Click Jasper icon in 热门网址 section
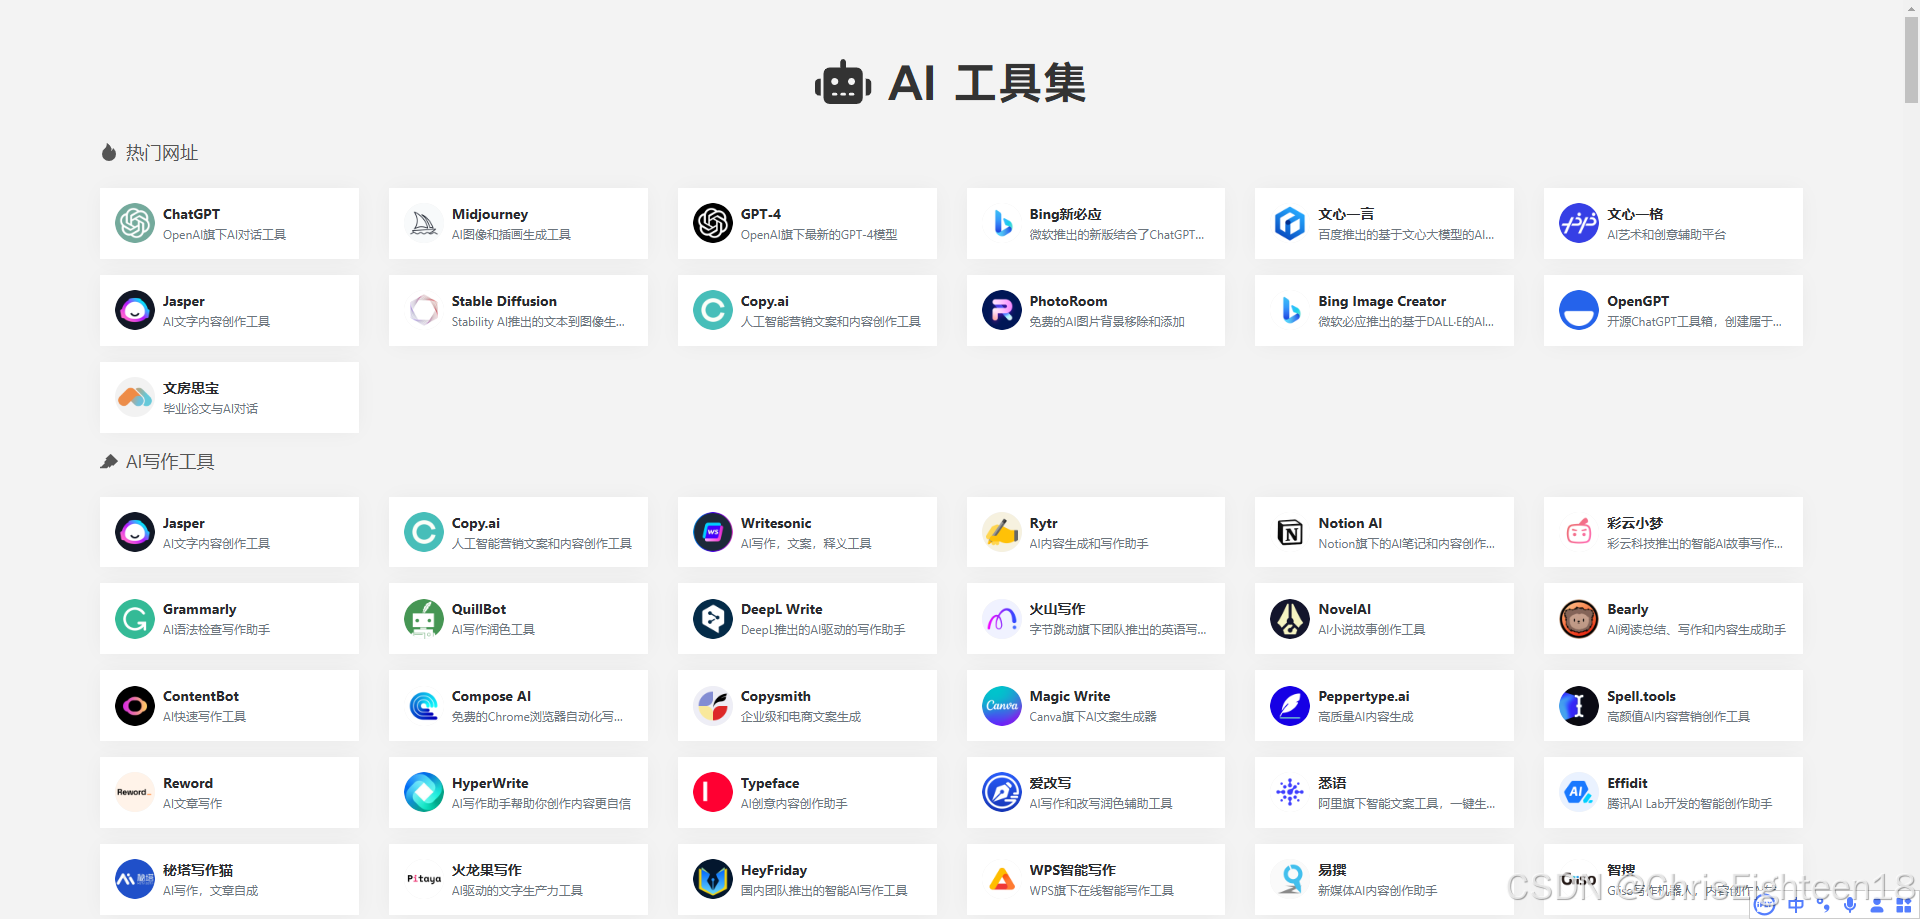Viewport: 1920px width, 919px height. 134,310
